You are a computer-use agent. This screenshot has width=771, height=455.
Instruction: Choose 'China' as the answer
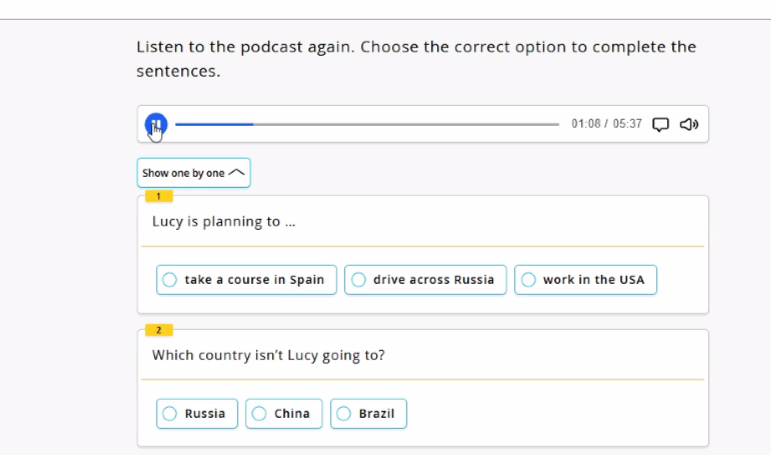(x=284, y=413)
